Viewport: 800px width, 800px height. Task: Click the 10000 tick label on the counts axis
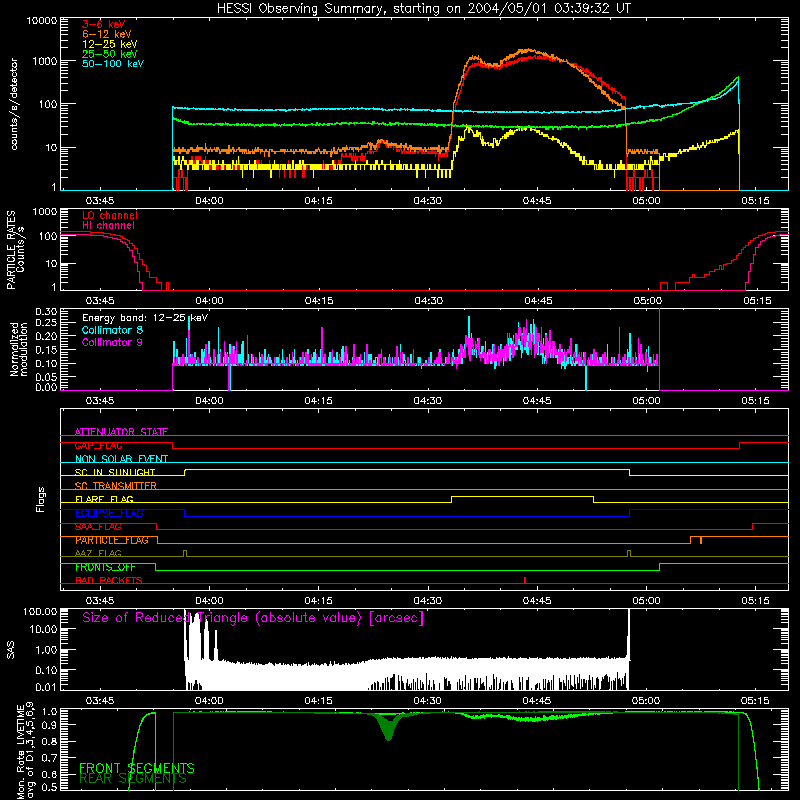click(41, 21)
